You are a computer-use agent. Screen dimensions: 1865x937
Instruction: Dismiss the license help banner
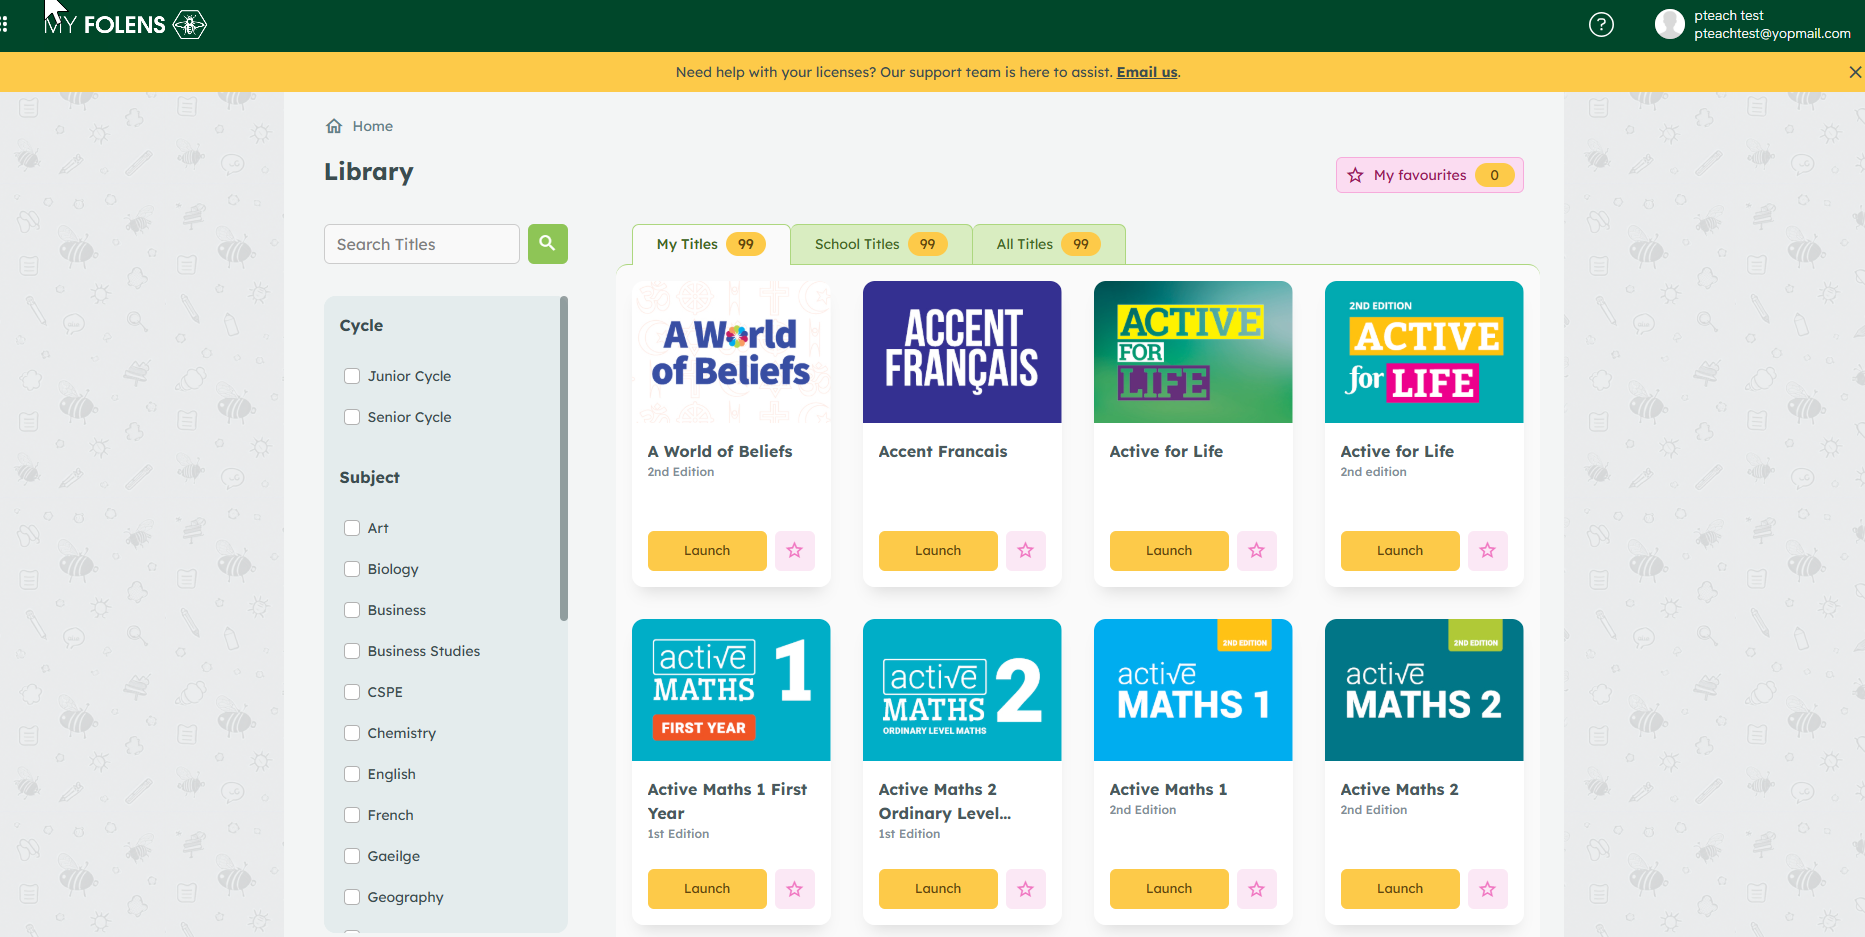point(1855,72)
